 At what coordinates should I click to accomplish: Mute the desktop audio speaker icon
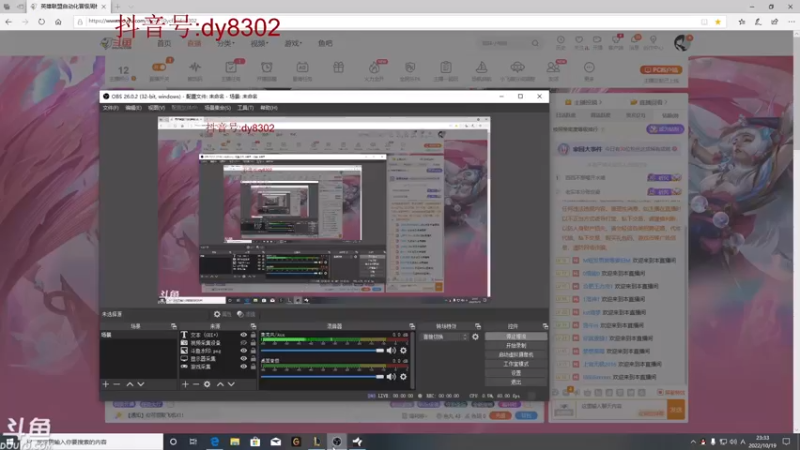(391, 377)
